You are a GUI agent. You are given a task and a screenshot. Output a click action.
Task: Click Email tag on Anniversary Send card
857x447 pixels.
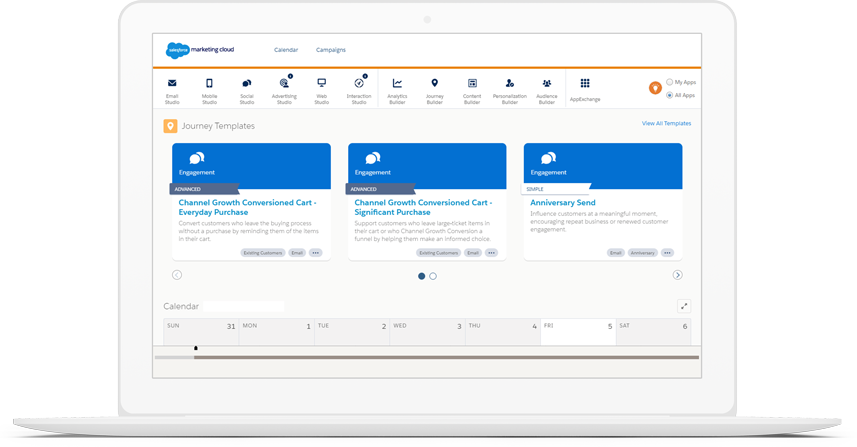coord(616,253)
